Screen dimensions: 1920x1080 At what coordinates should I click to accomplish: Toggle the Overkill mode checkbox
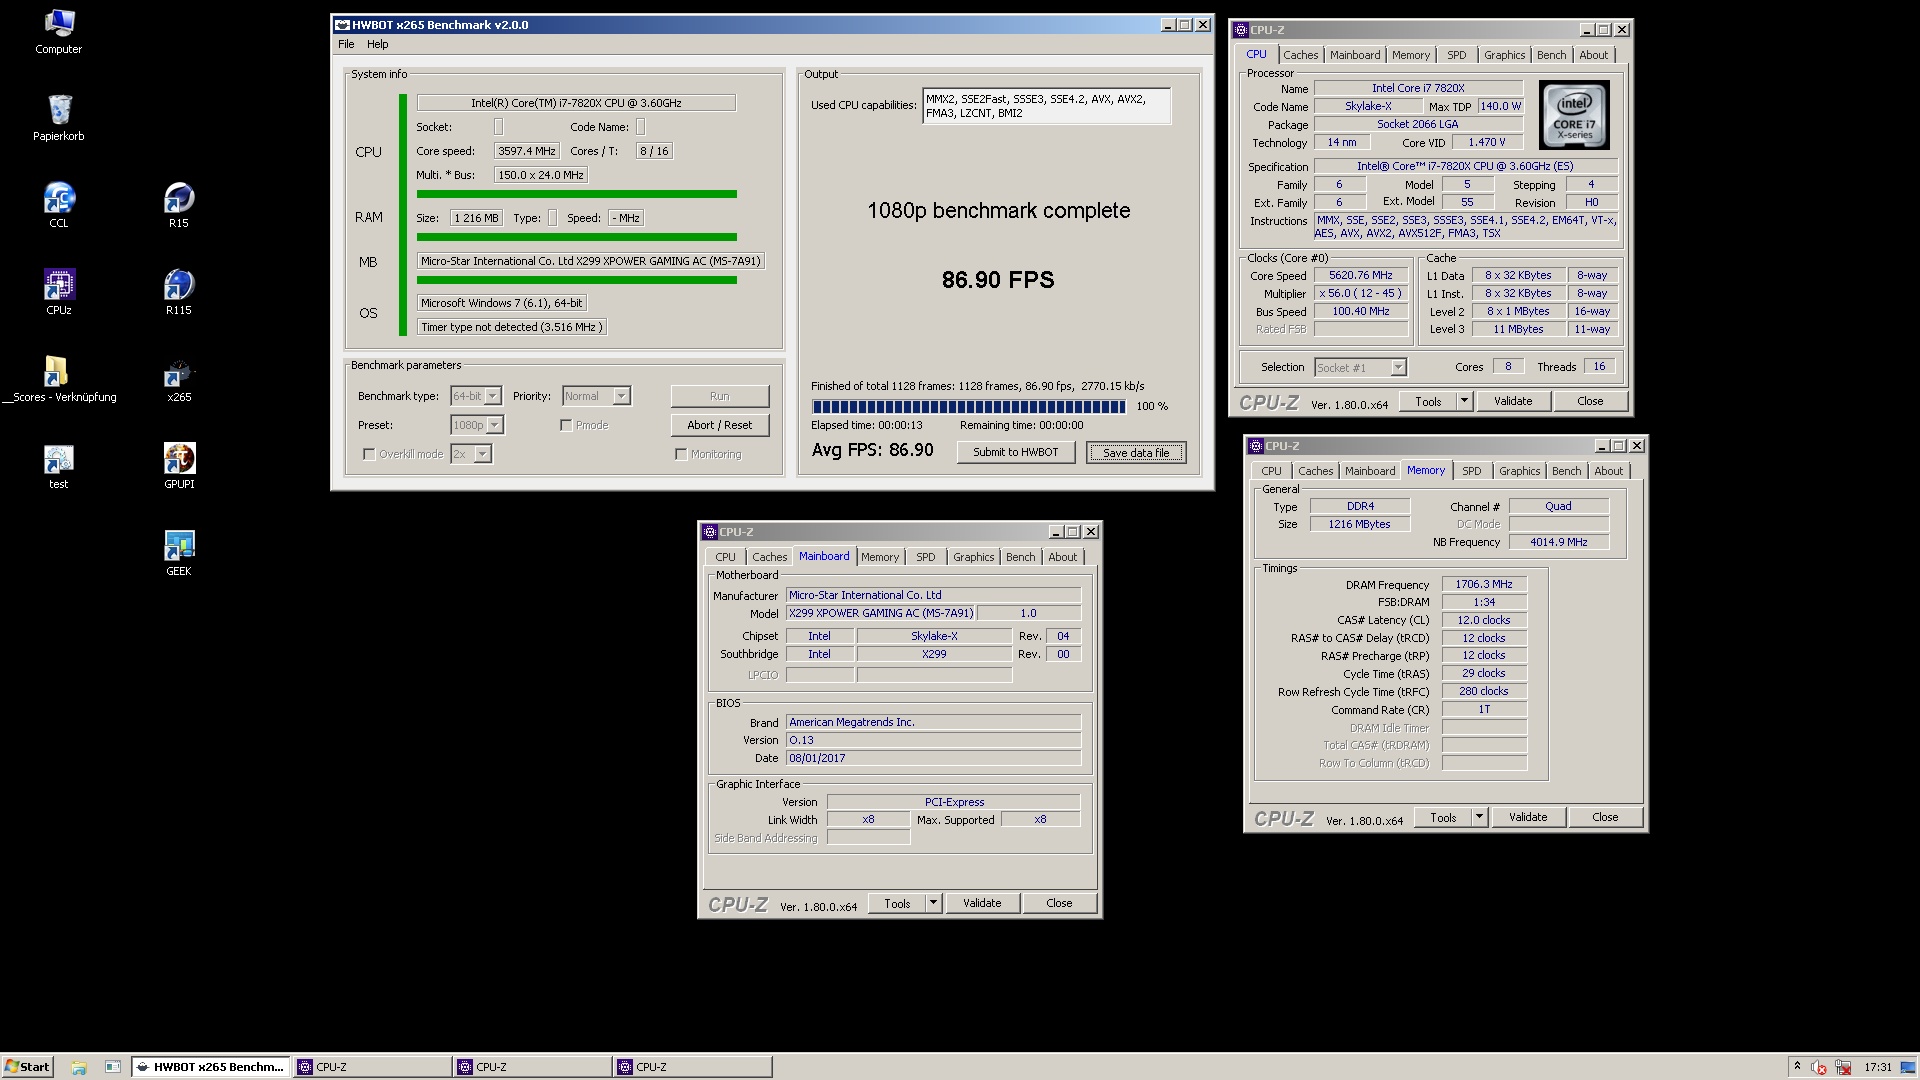(x=369, y=454)
